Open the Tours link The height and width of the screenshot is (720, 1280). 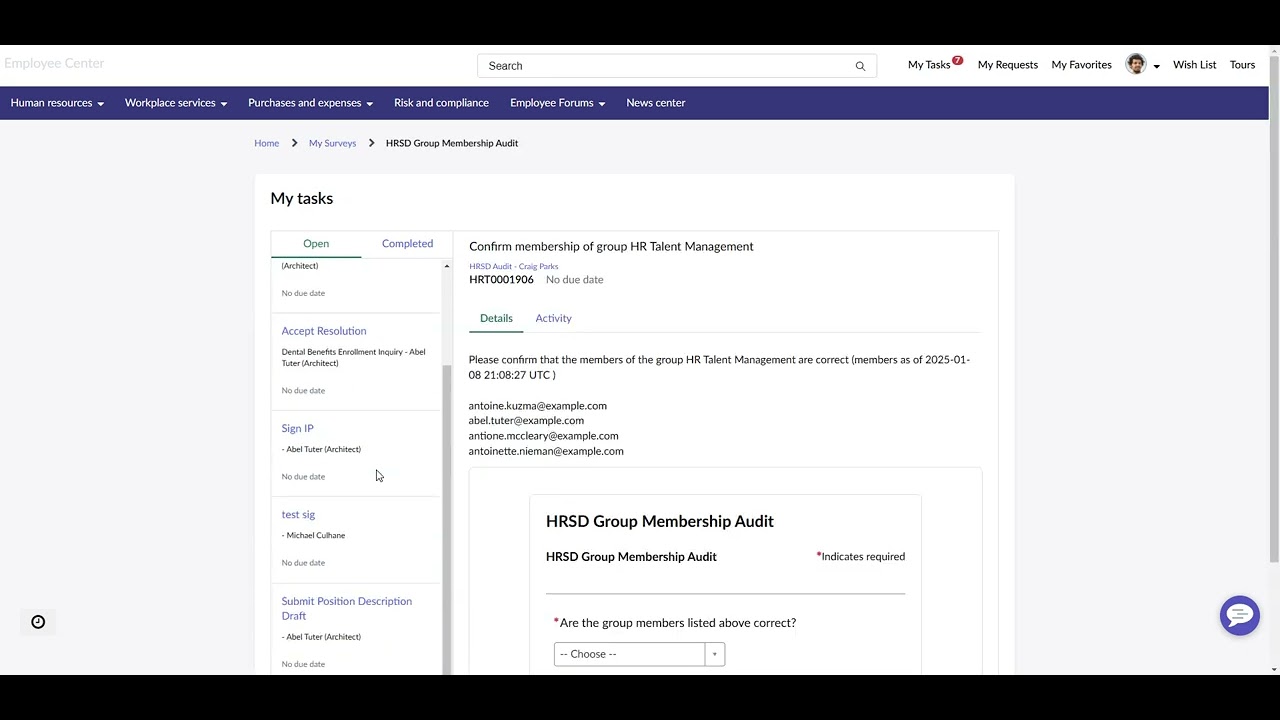click(x=1242, y=64)
